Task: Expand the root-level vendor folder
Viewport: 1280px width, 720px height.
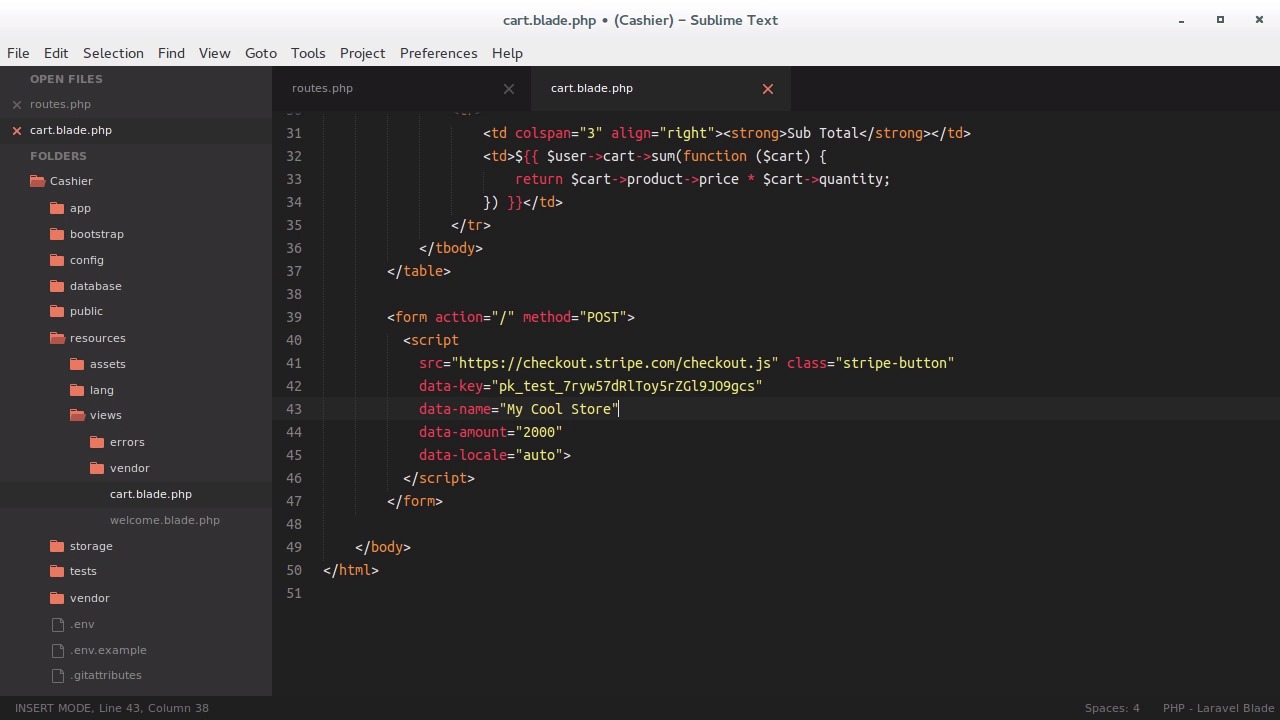Action: coord(90,598)
